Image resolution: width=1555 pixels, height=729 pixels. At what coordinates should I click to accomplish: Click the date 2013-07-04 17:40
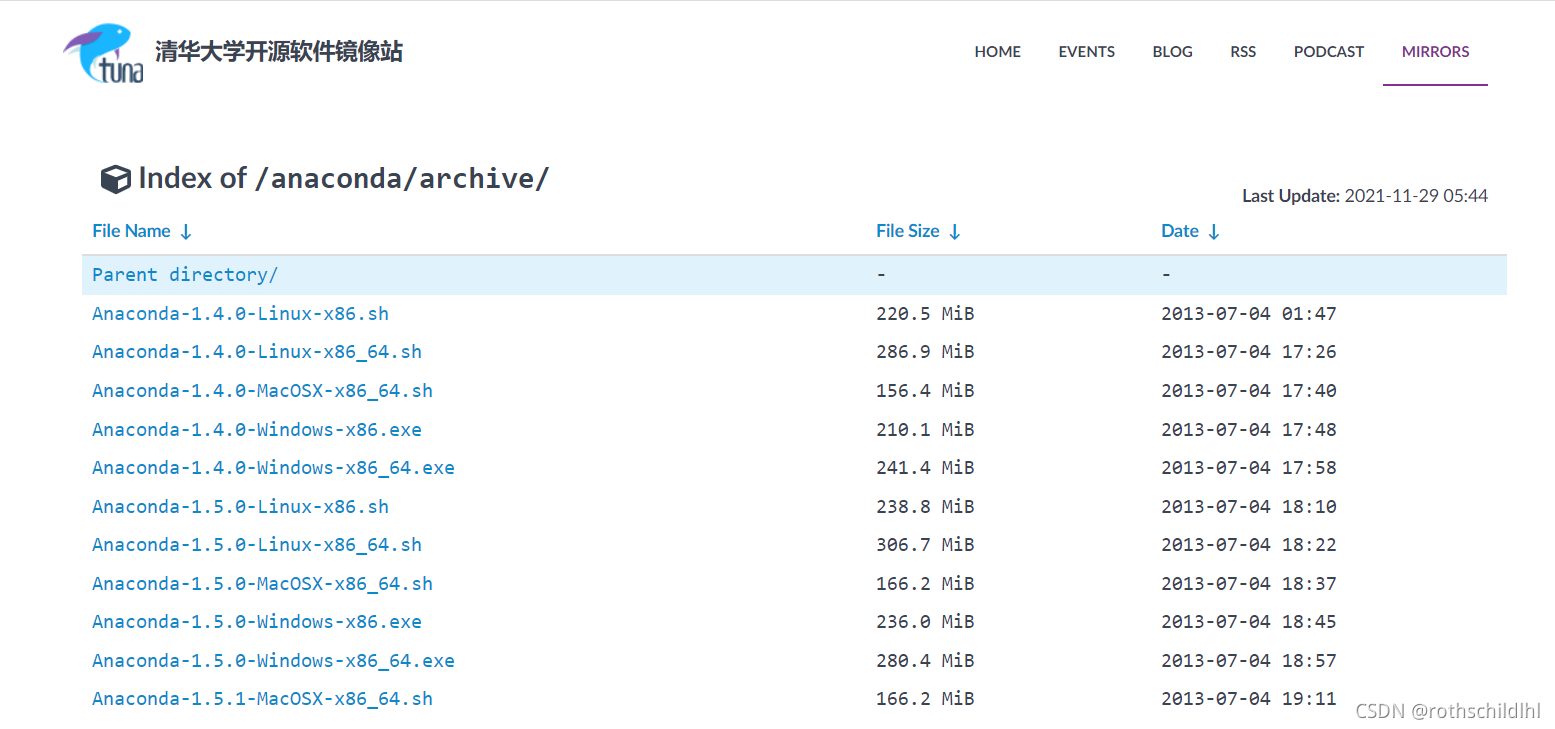1249,390
